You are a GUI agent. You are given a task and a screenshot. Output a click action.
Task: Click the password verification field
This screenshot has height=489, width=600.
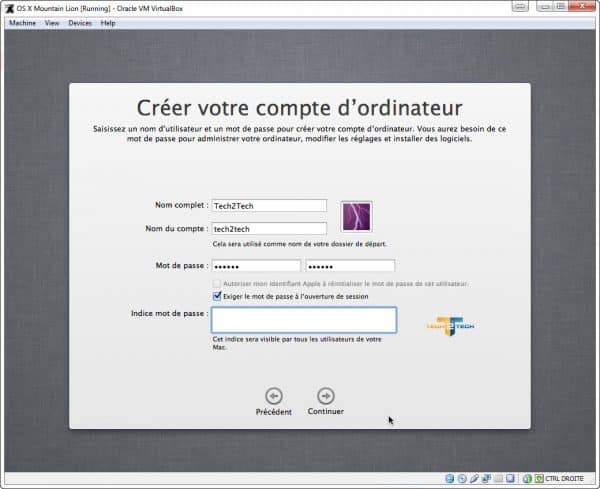[350, 266]
